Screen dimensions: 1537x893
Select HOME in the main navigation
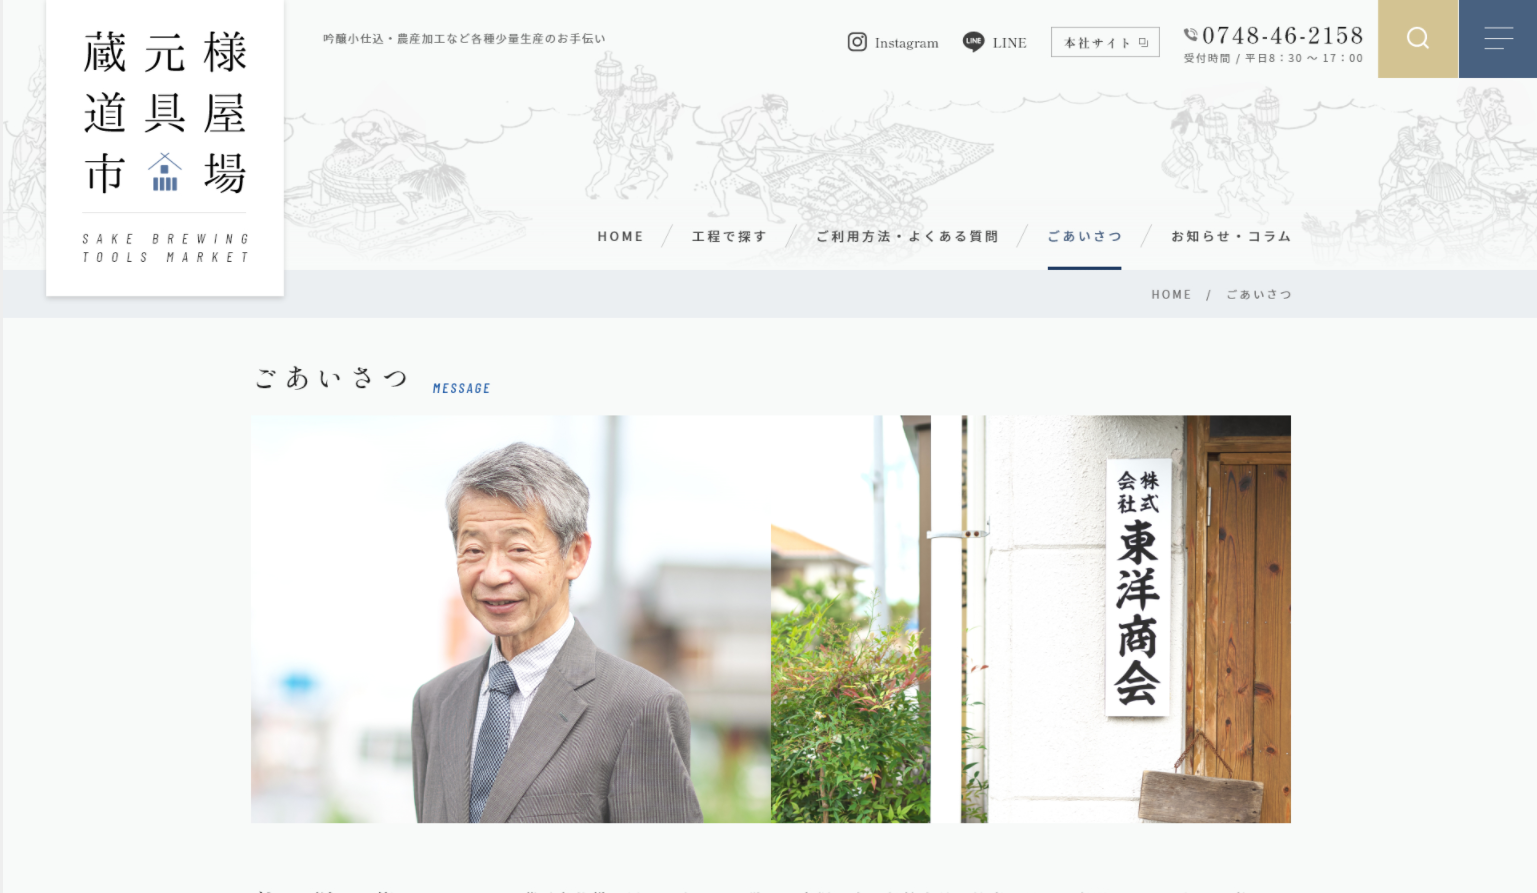[620, 237]
